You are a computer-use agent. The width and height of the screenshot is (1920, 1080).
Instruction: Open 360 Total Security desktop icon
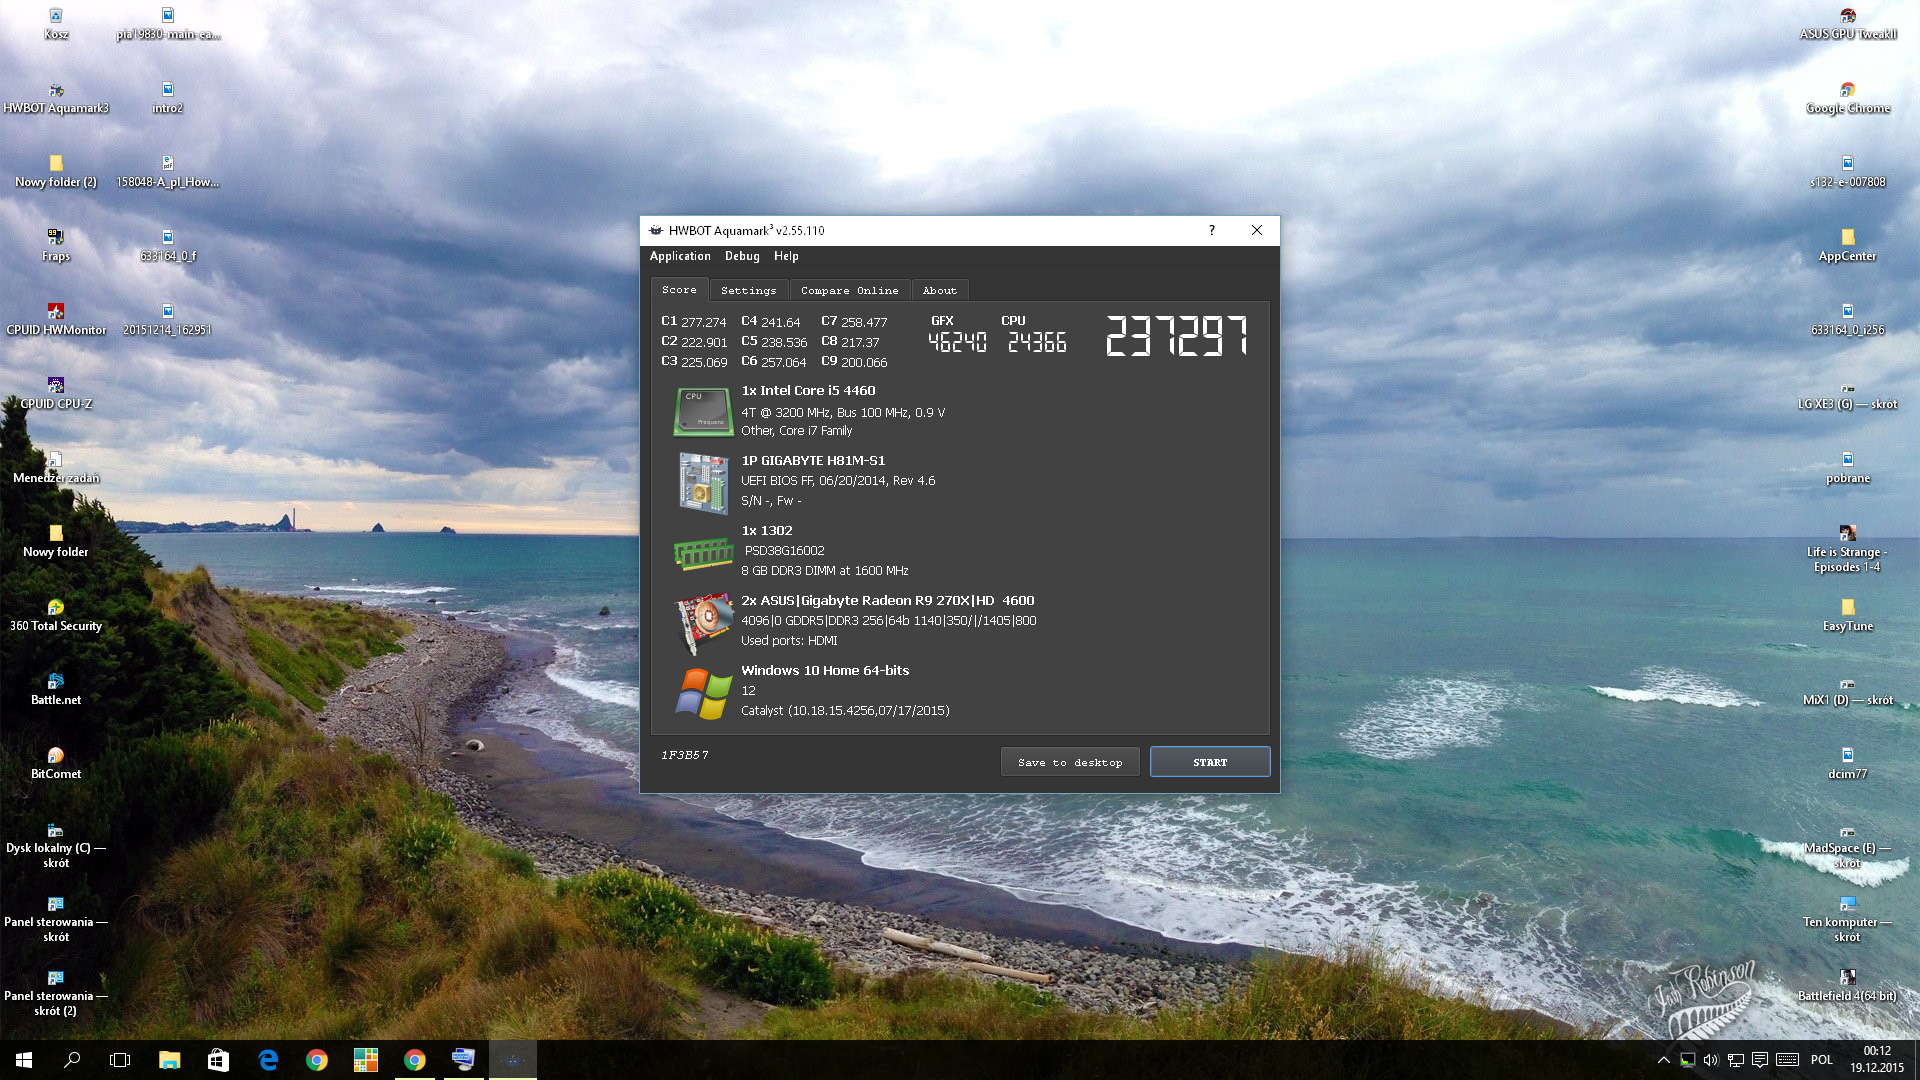click(x=56, y=616)
